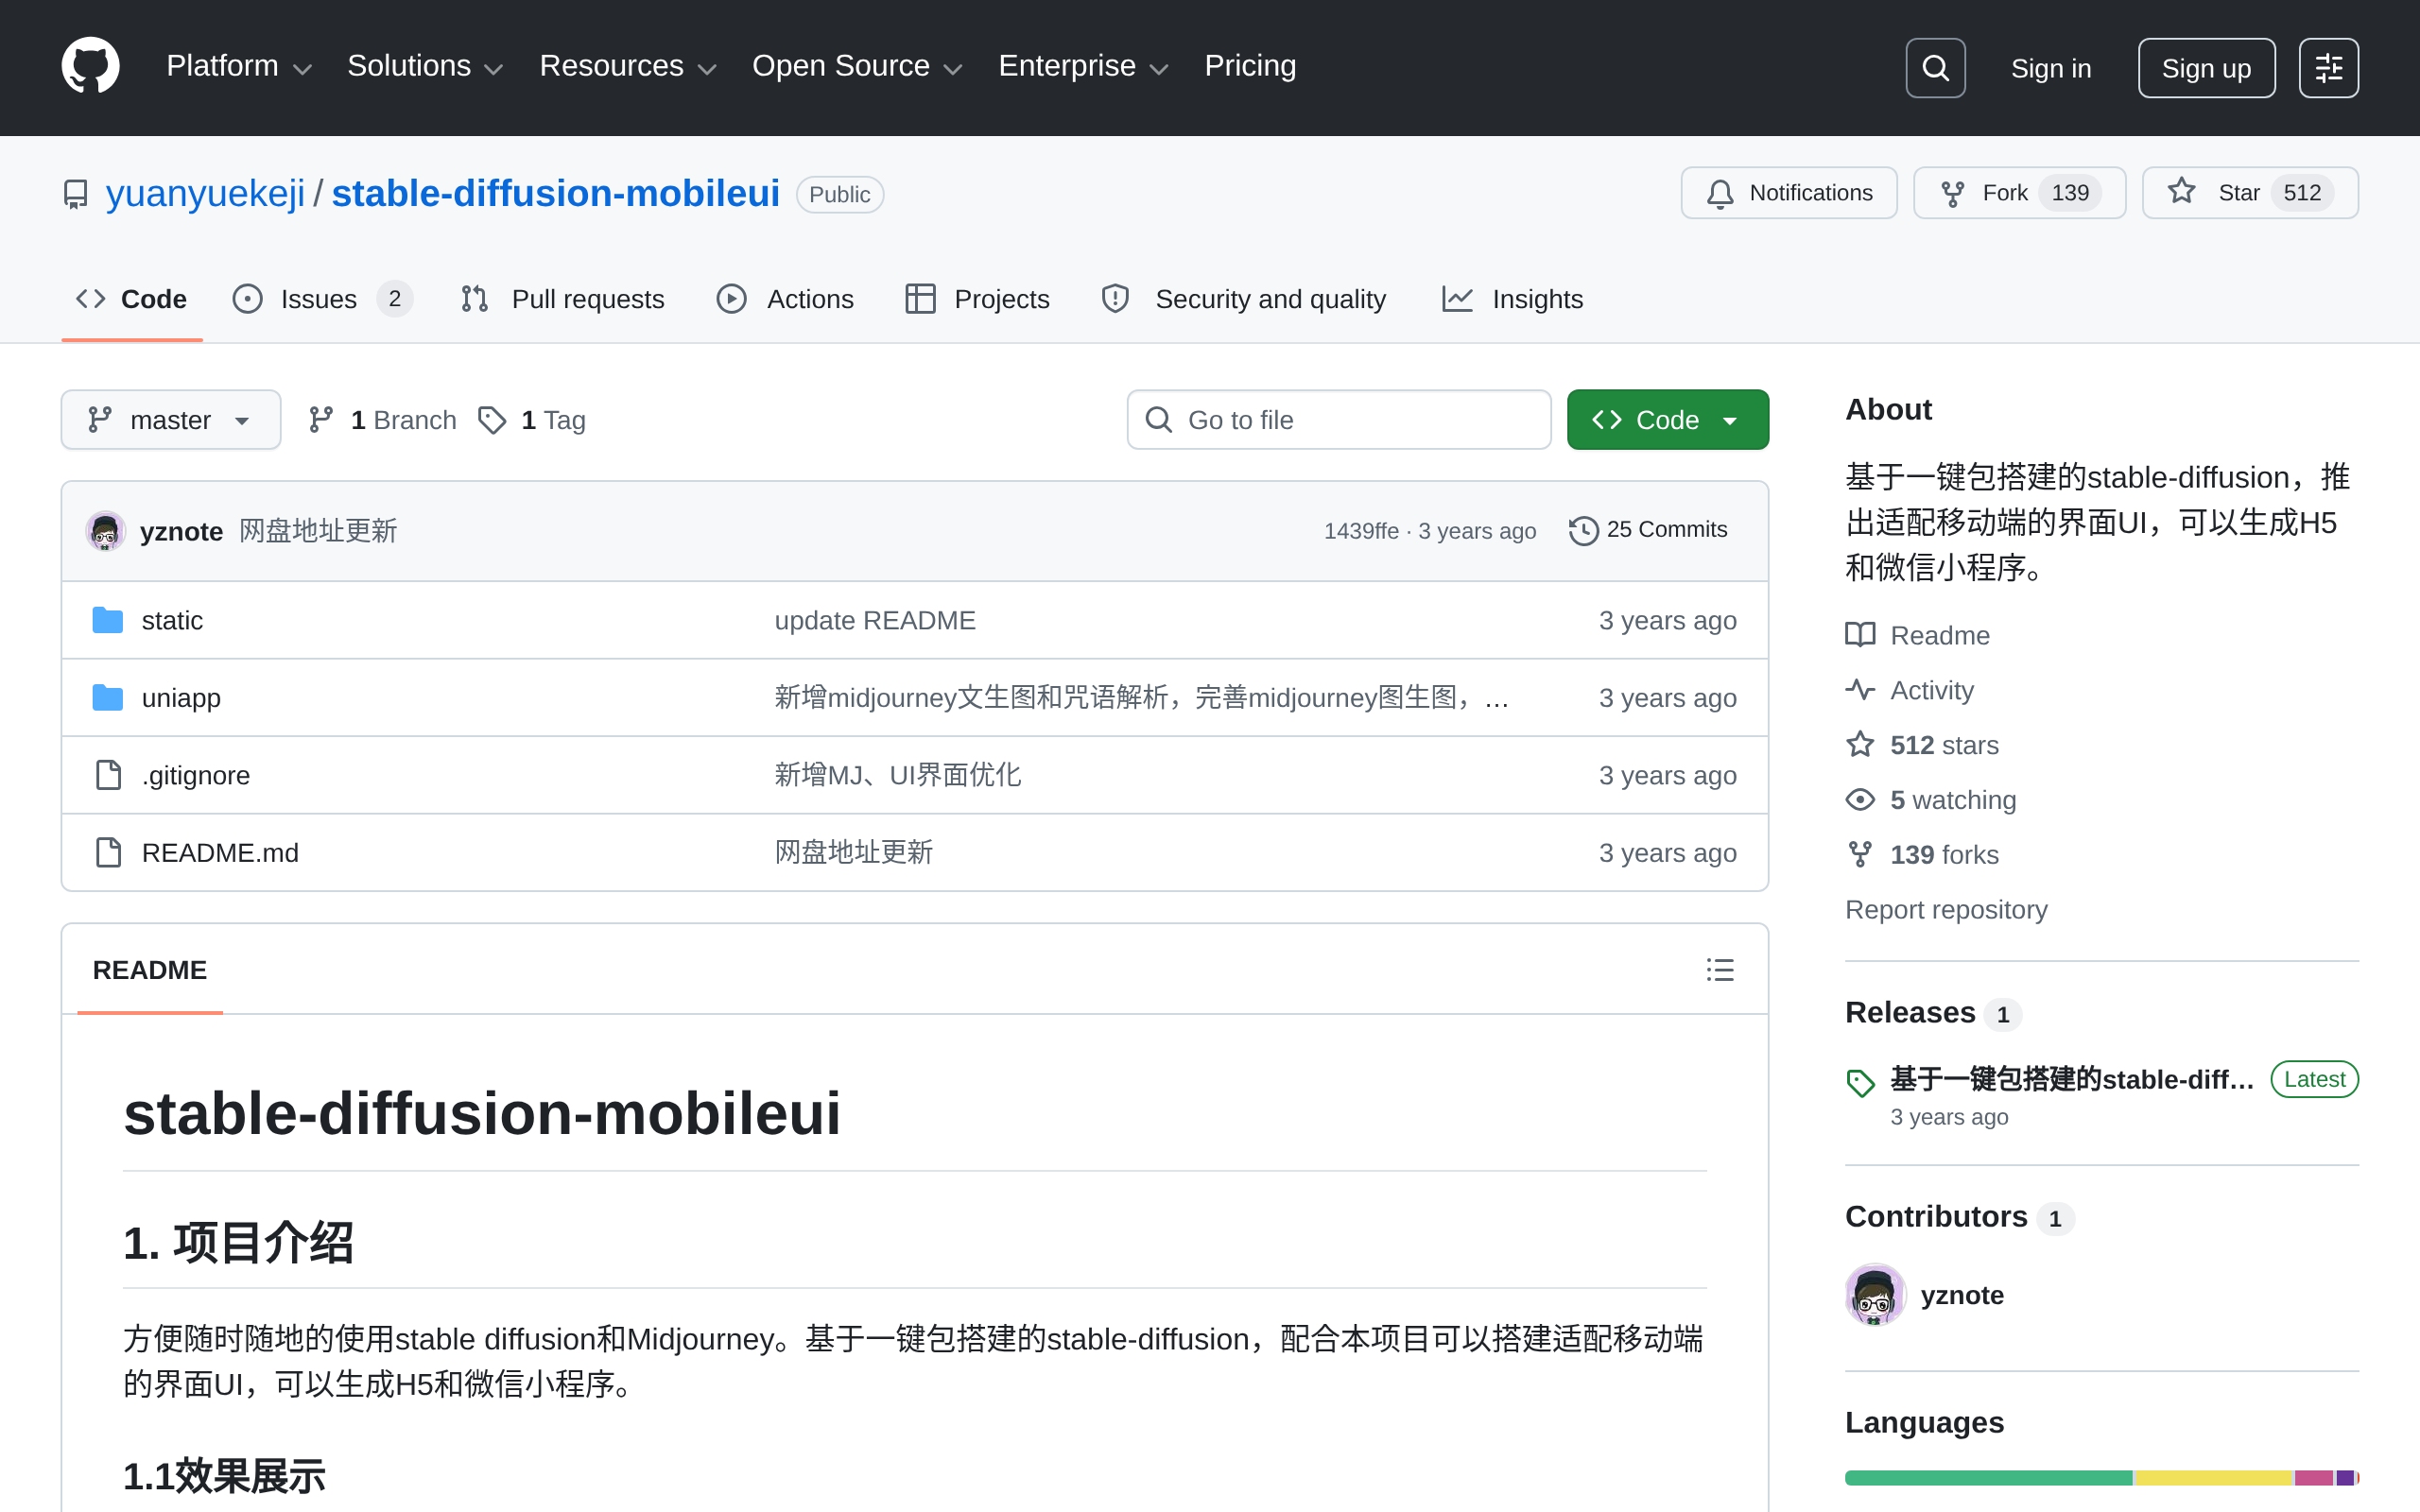The width and height of the screenshot is (2420, 1512).
Task: Open the yuanyuekeji owner link
Action: 205,194
